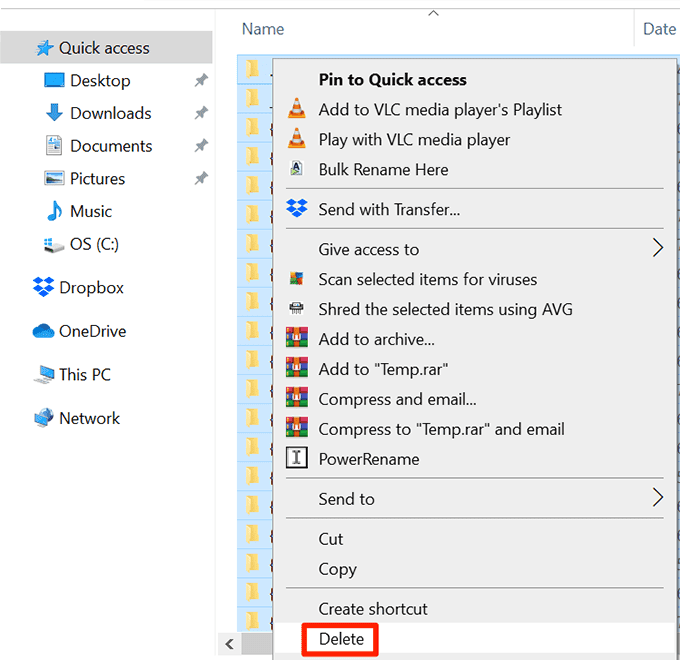
Task: Choose Cut in the context menu
Action: (331, 539)
